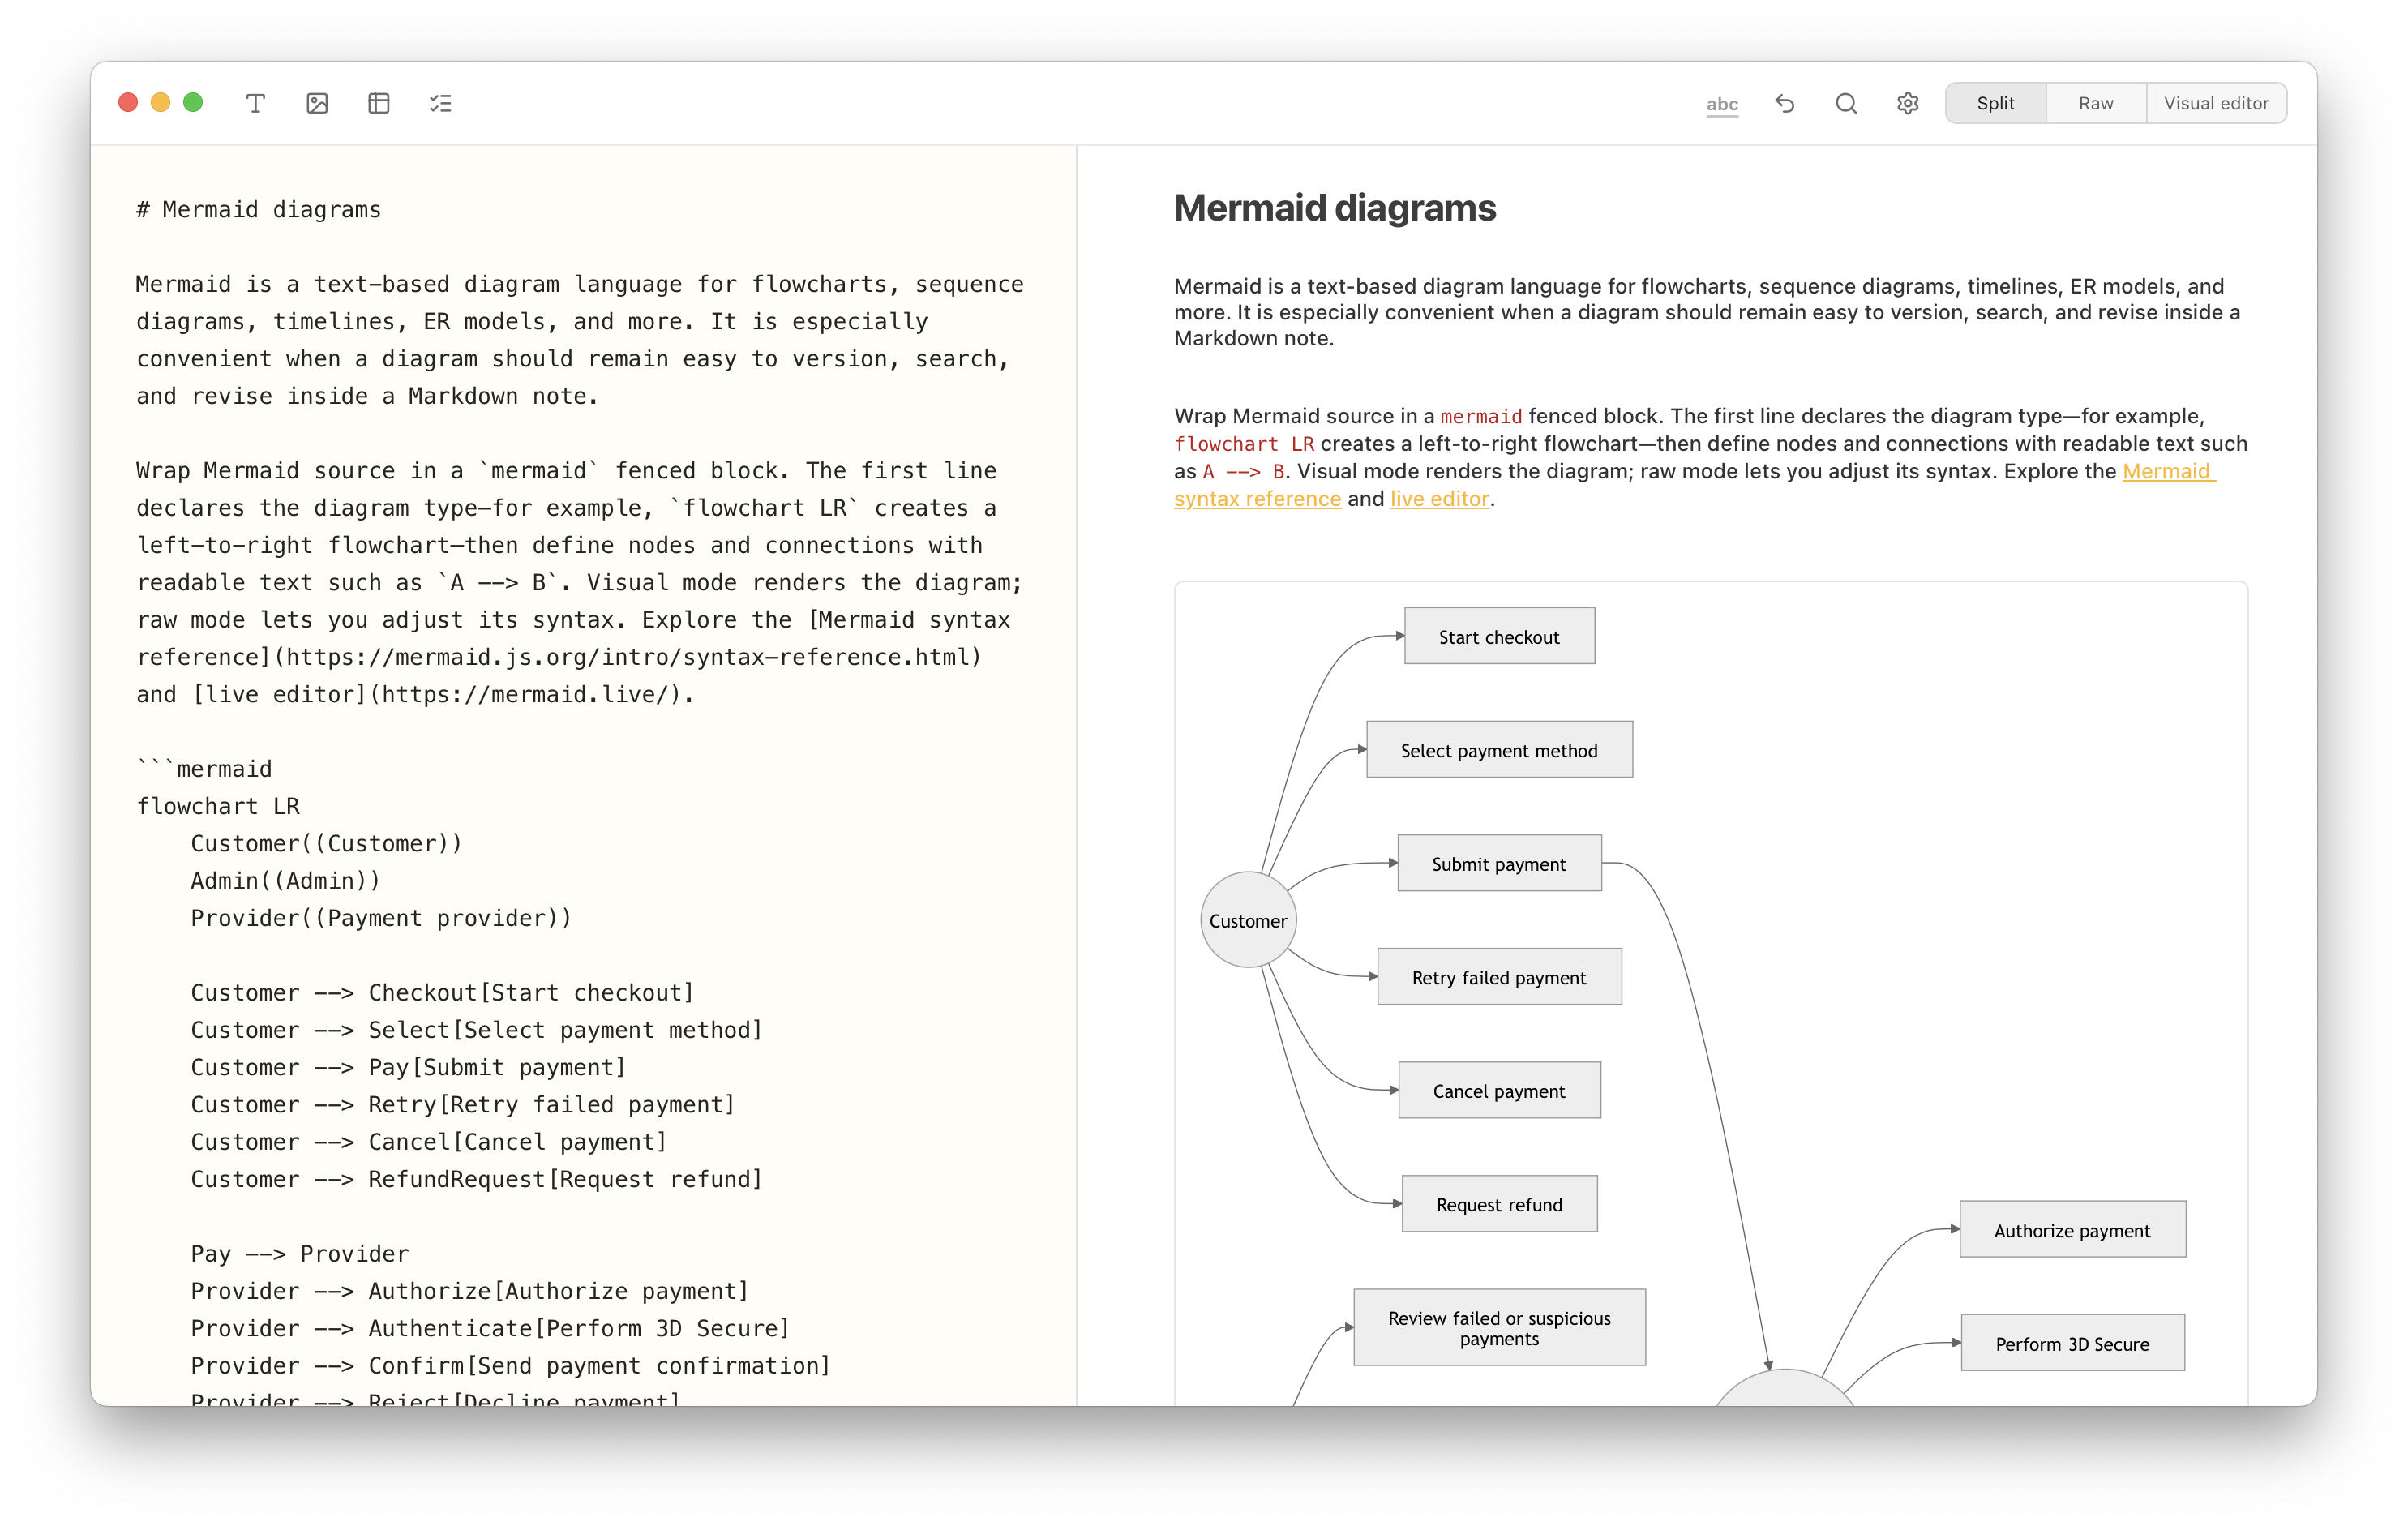Open the live editor link
The width and height of the screenshot is (2408, 1526).
point(1439,498)
